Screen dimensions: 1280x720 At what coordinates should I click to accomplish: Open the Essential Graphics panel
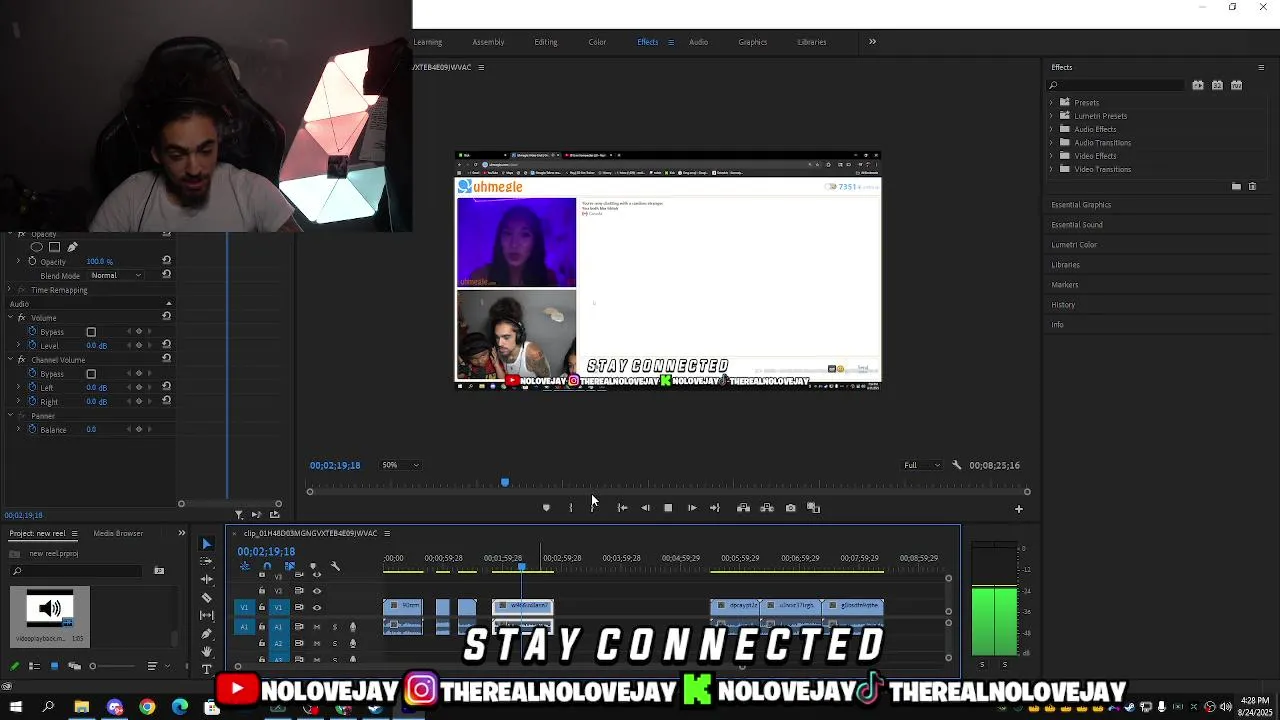(1081, 205)
